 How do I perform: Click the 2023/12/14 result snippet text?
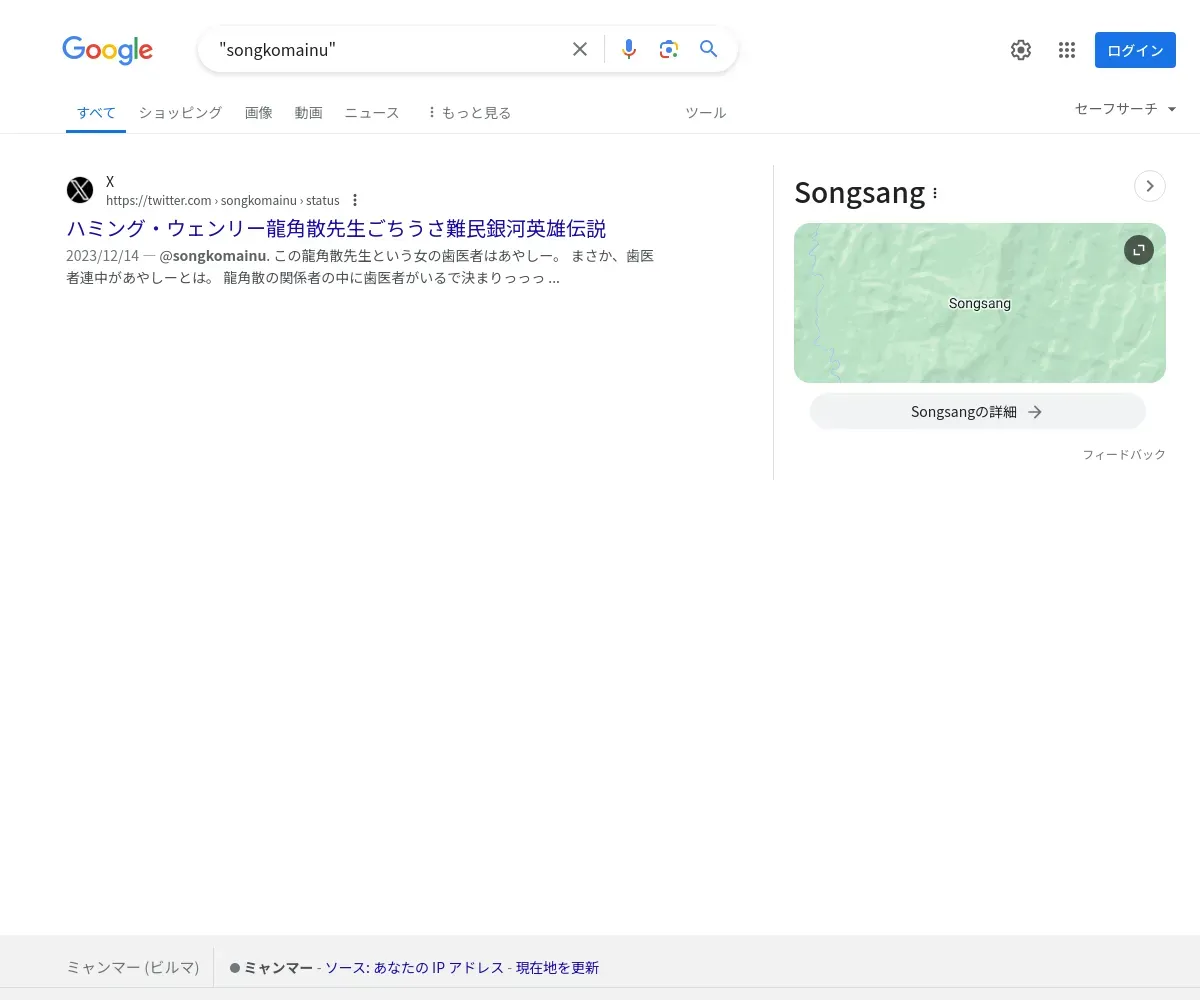[360, 267]
